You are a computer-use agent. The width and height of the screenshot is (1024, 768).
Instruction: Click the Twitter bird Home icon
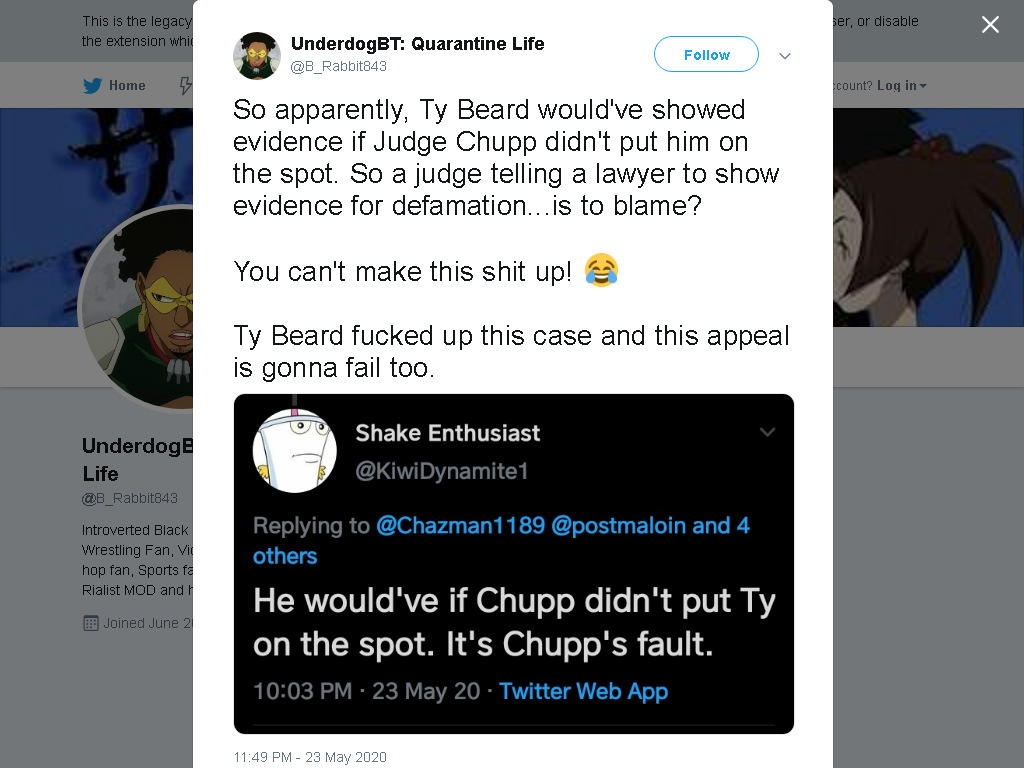click(93, 86)
